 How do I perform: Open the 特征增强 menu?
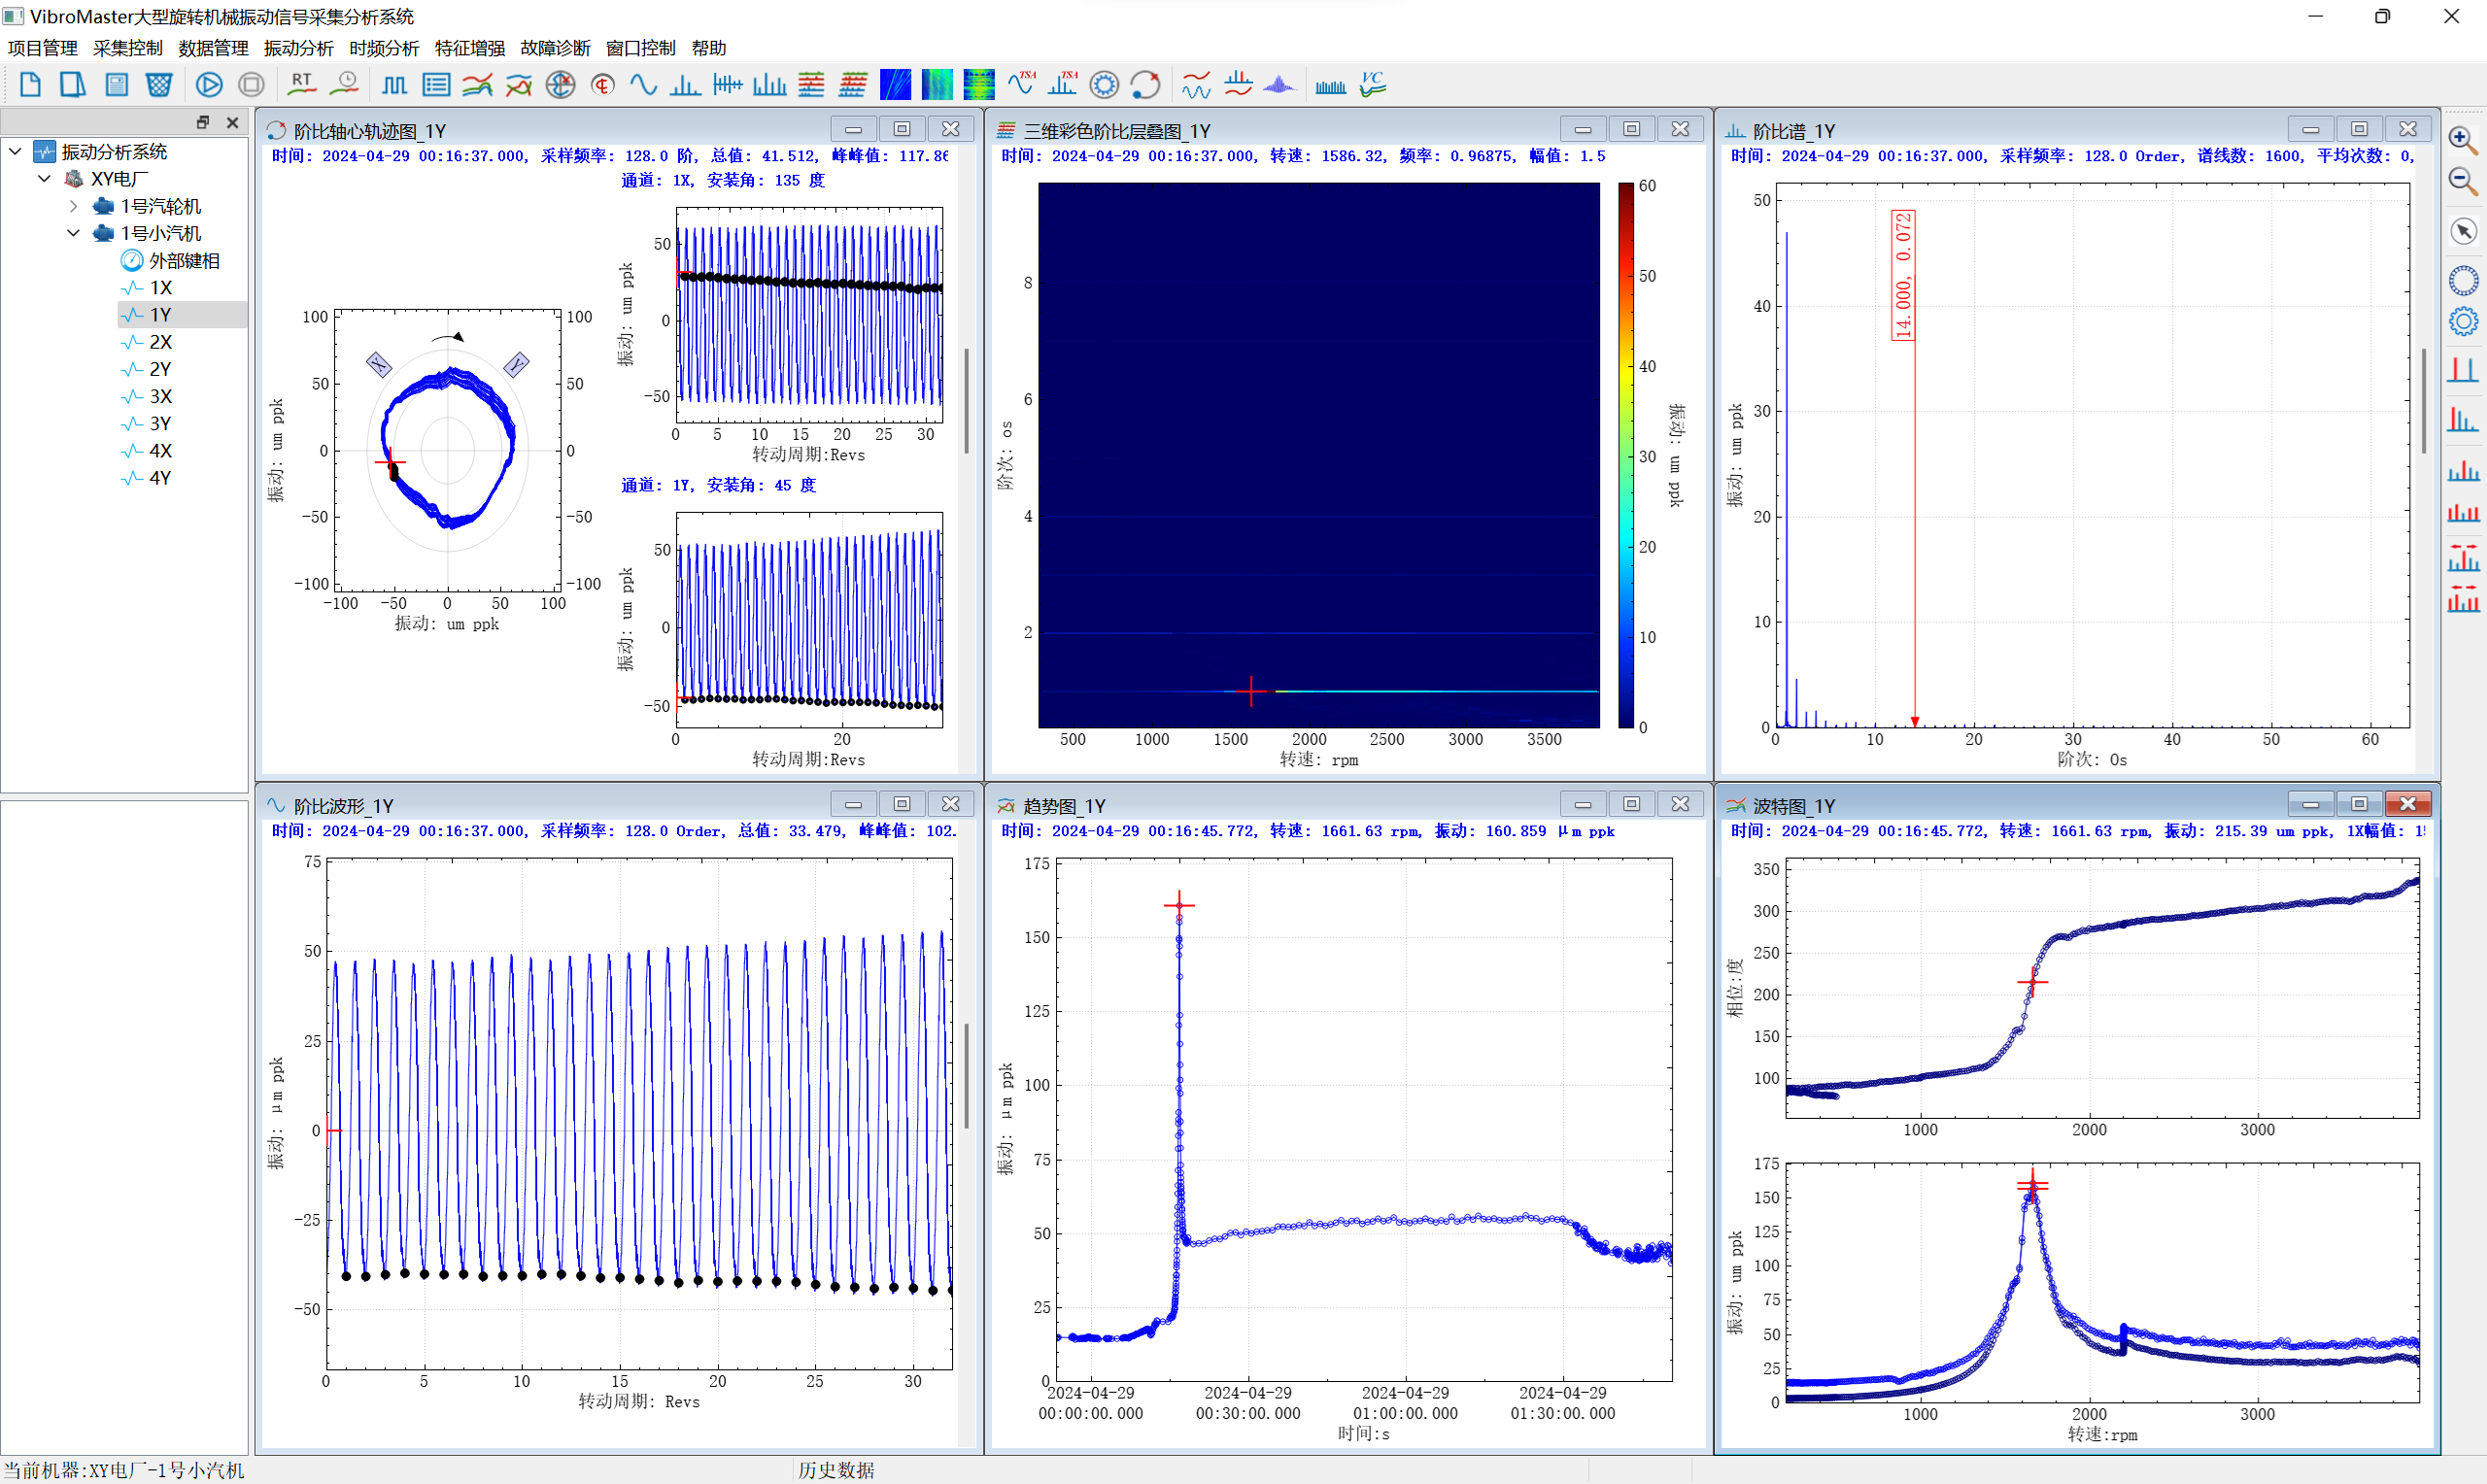[470, 48]
